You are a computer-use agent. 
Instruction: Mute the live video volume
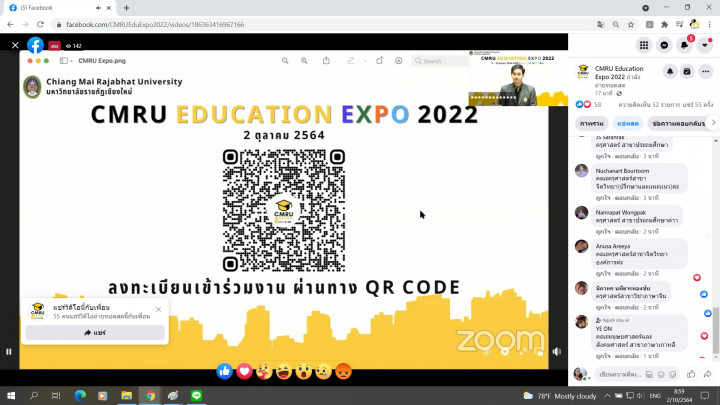(557, 352)
